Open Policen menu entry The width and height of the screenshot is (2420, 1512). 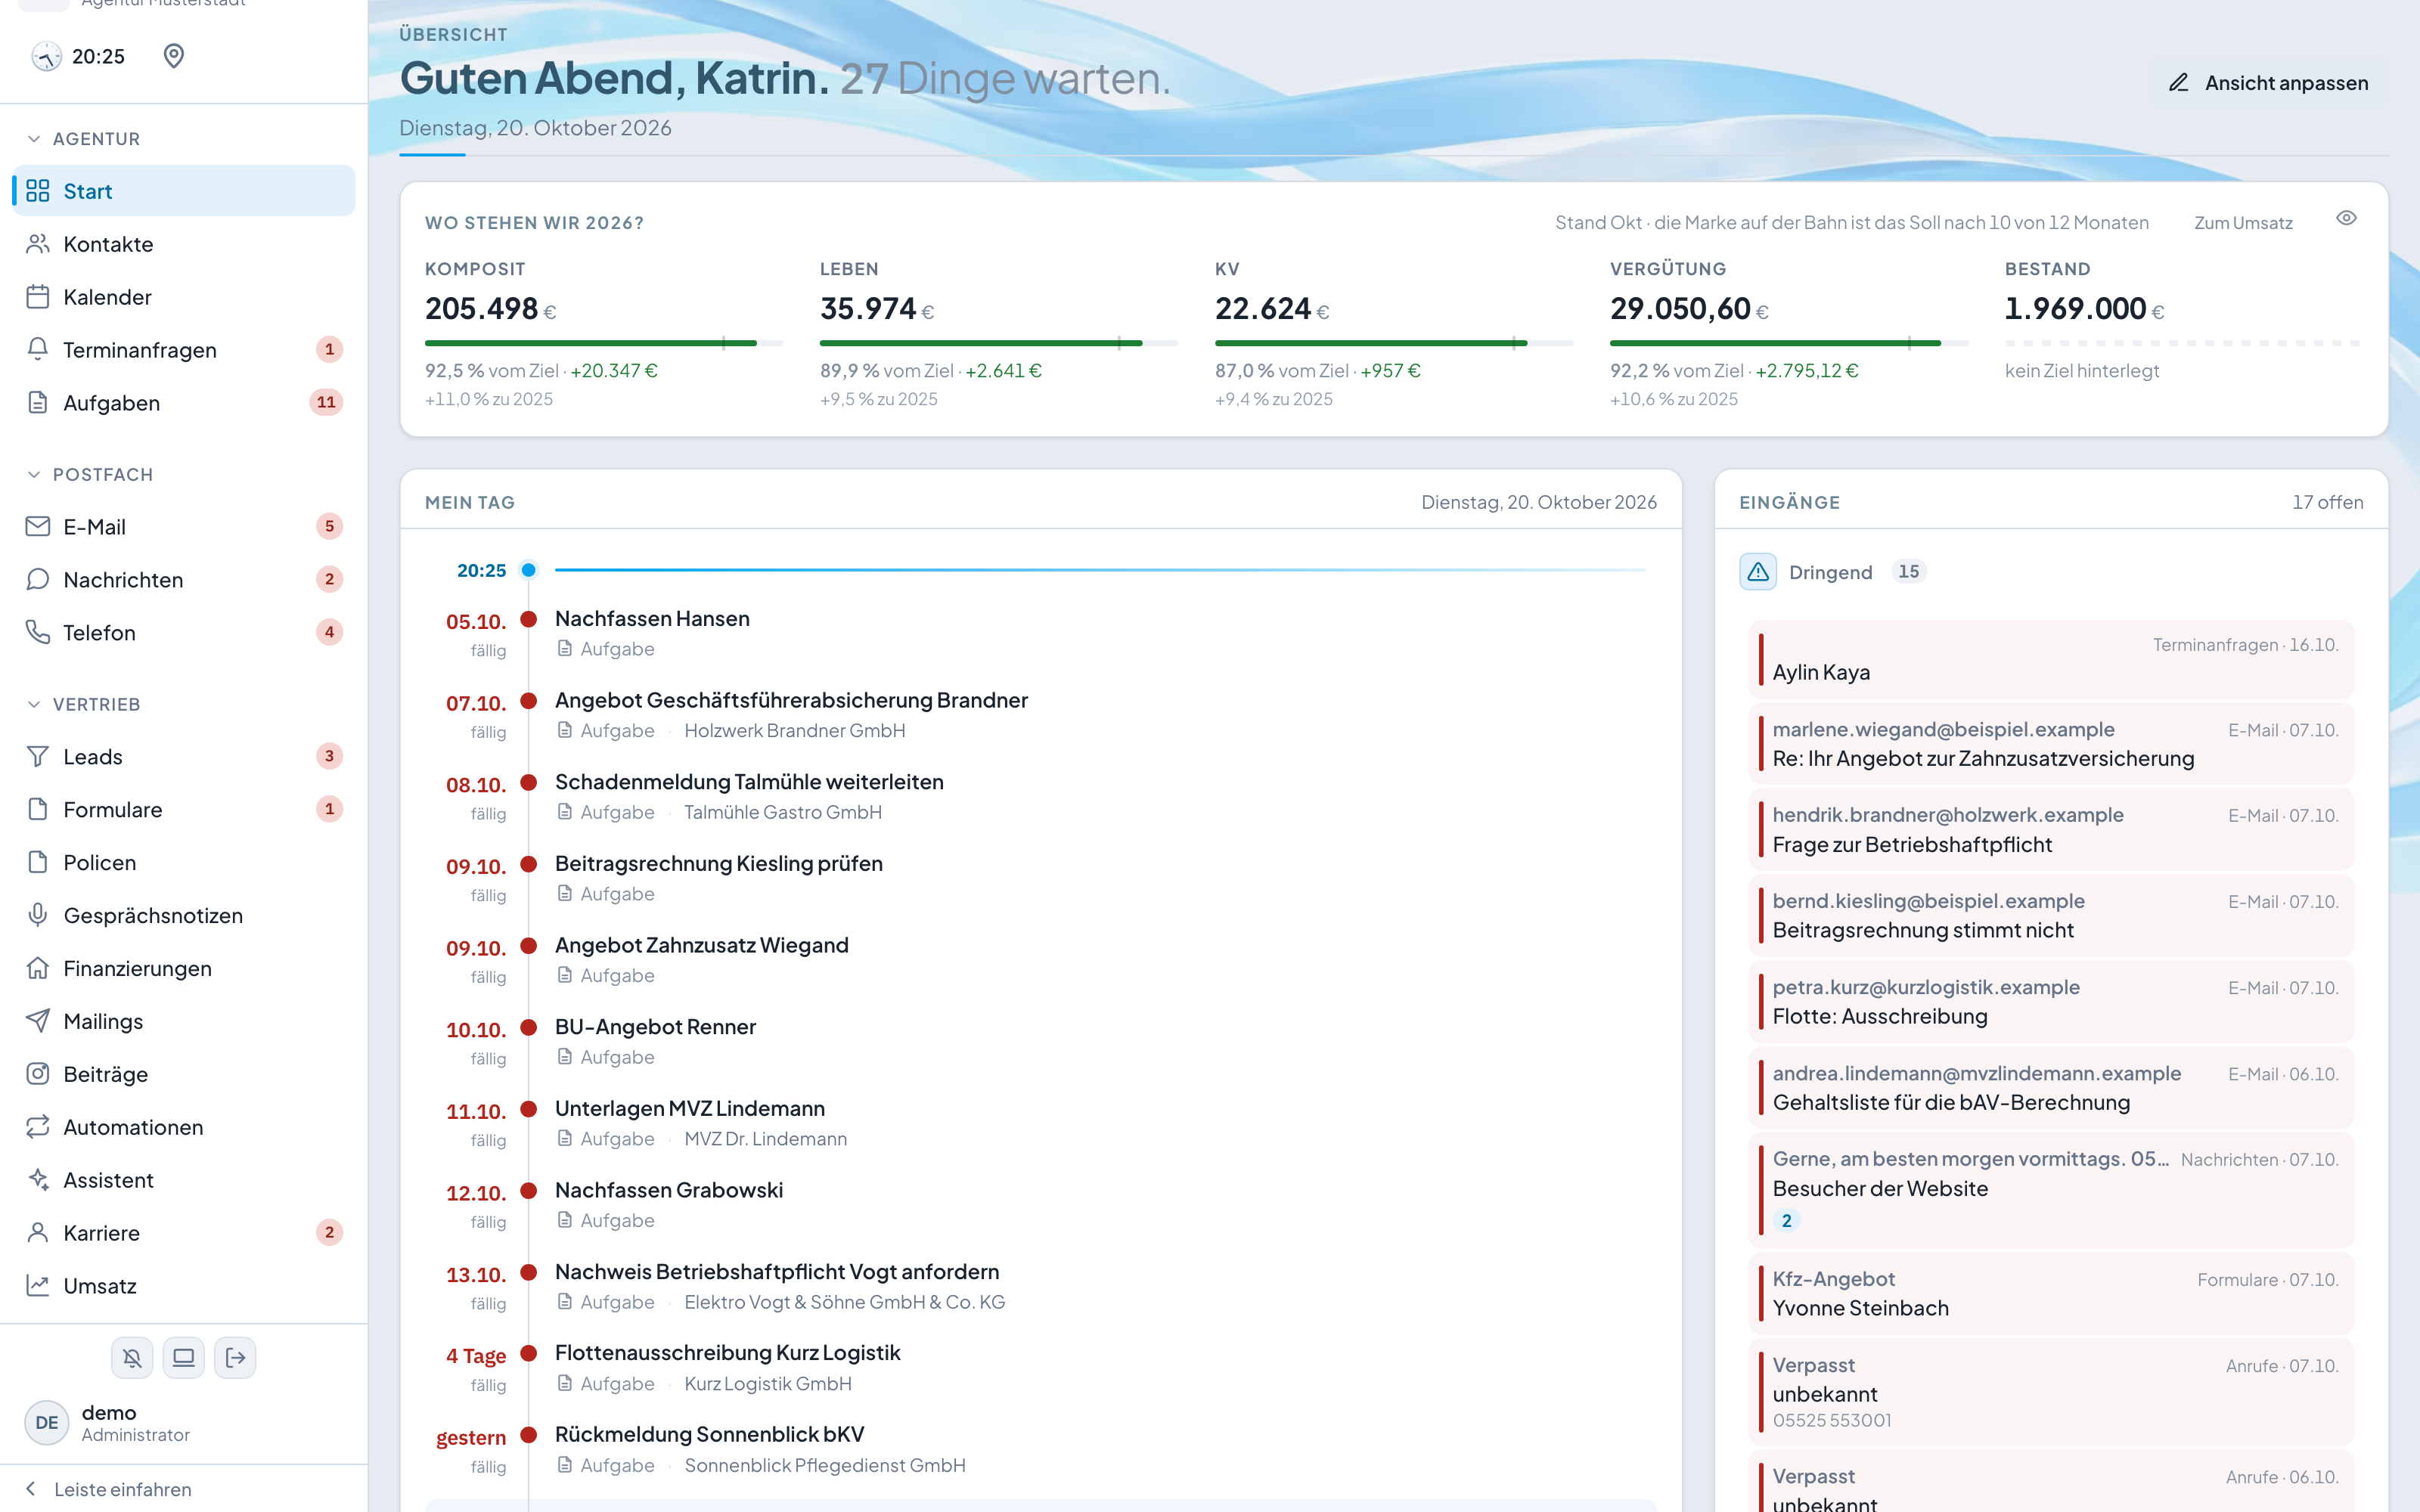183,863
